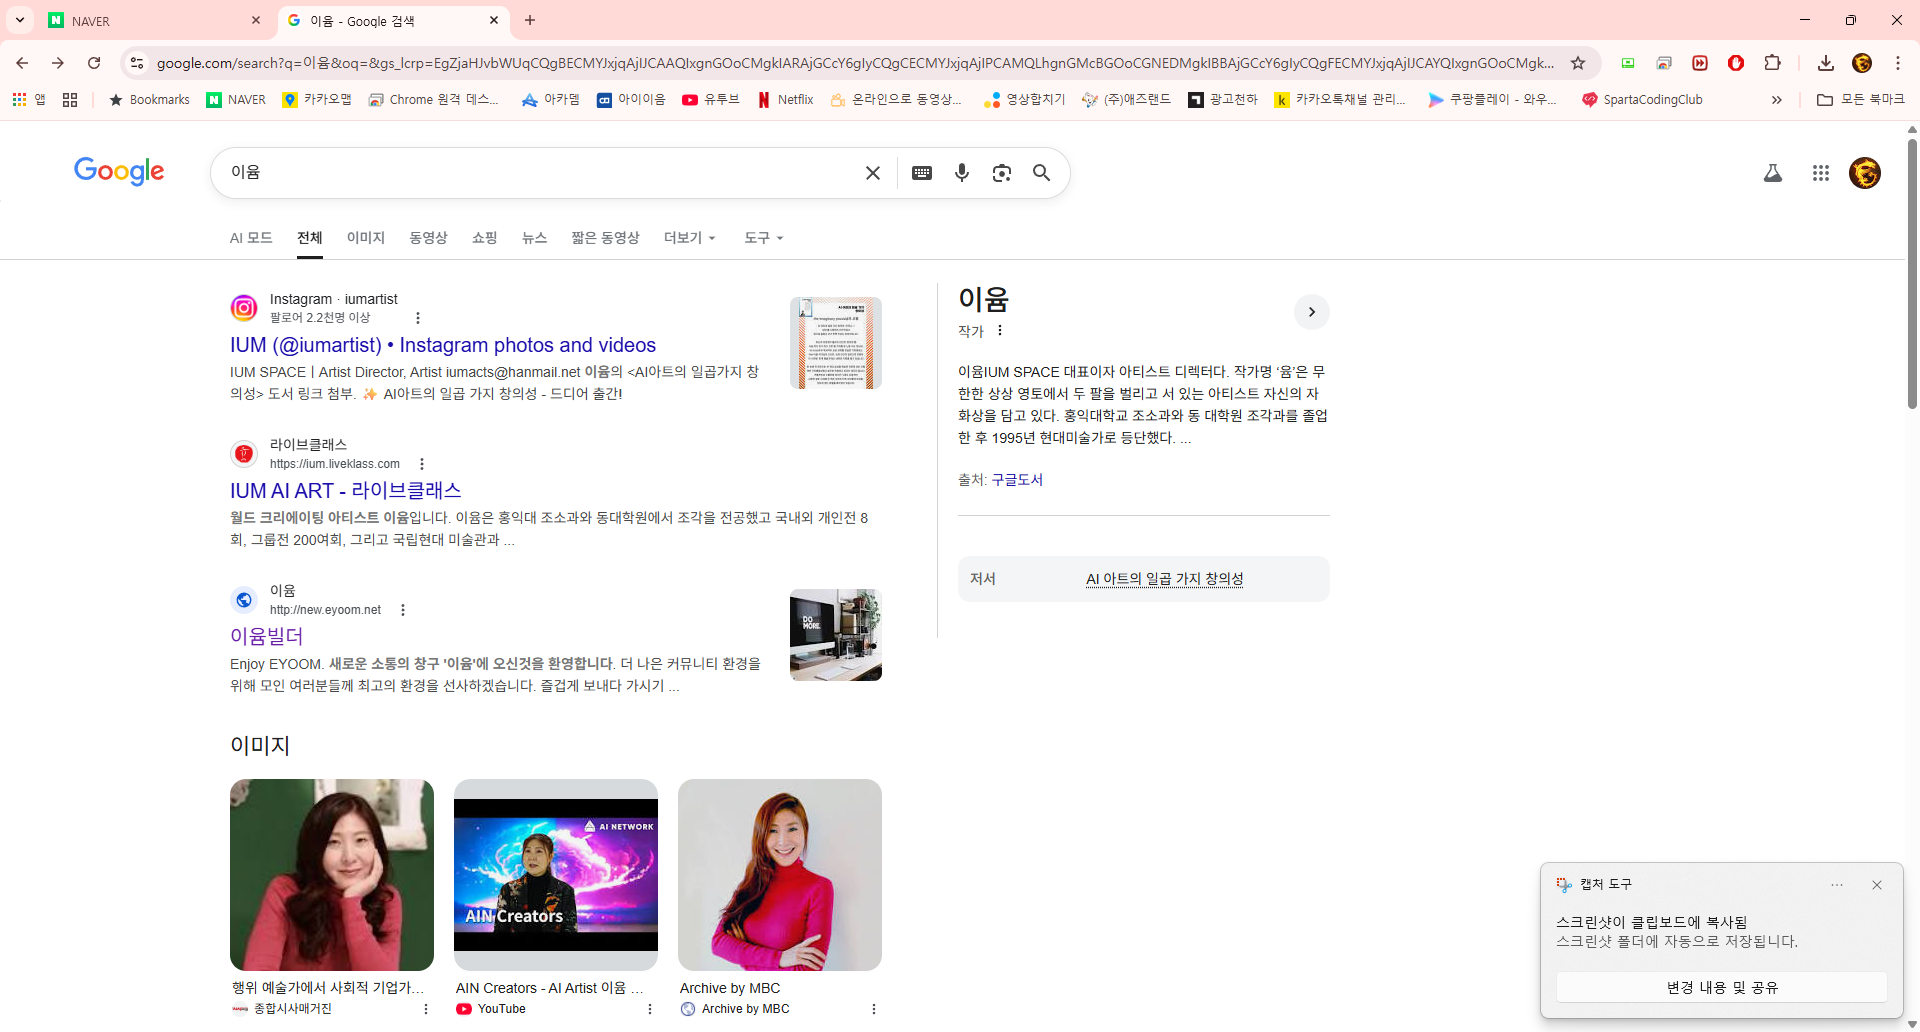This screenshot has width=1920, height=1032.
Task: Go forward to the next page
Action: coord(58,63)
